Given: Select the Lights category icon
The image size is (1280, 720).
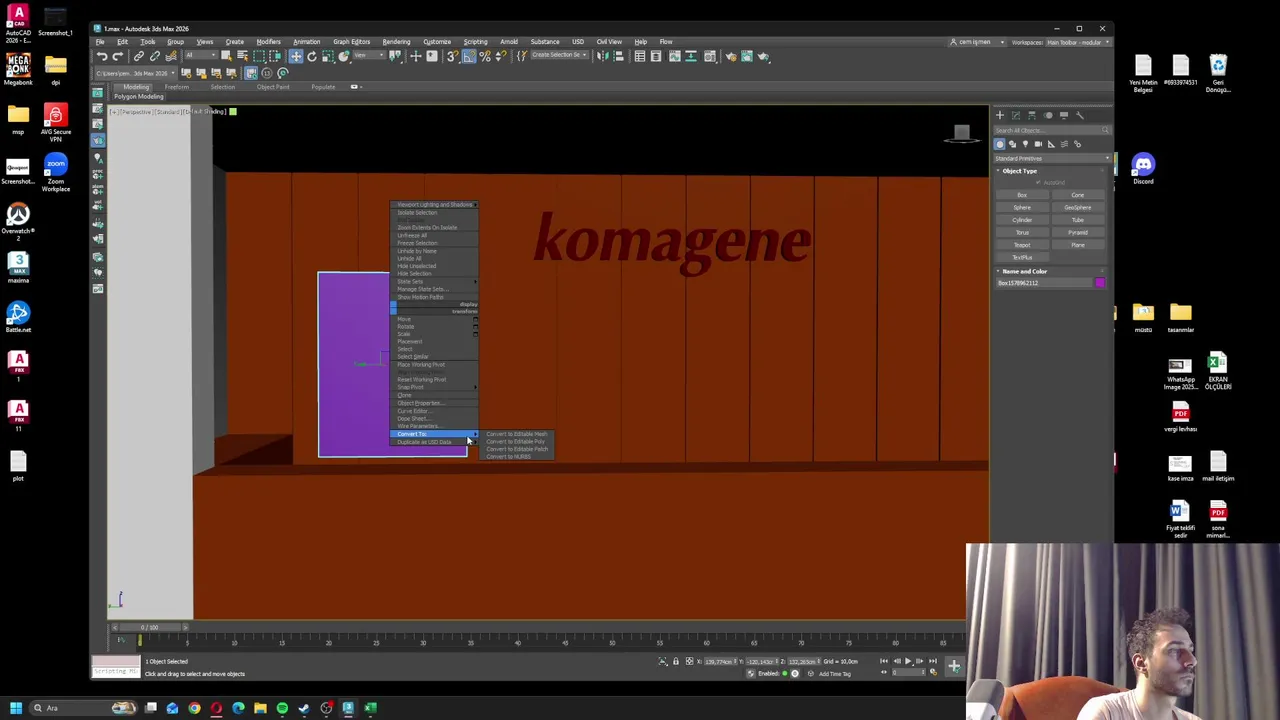Looking at the screenshot, I should pyautogui.click(x=1025, y=144).
